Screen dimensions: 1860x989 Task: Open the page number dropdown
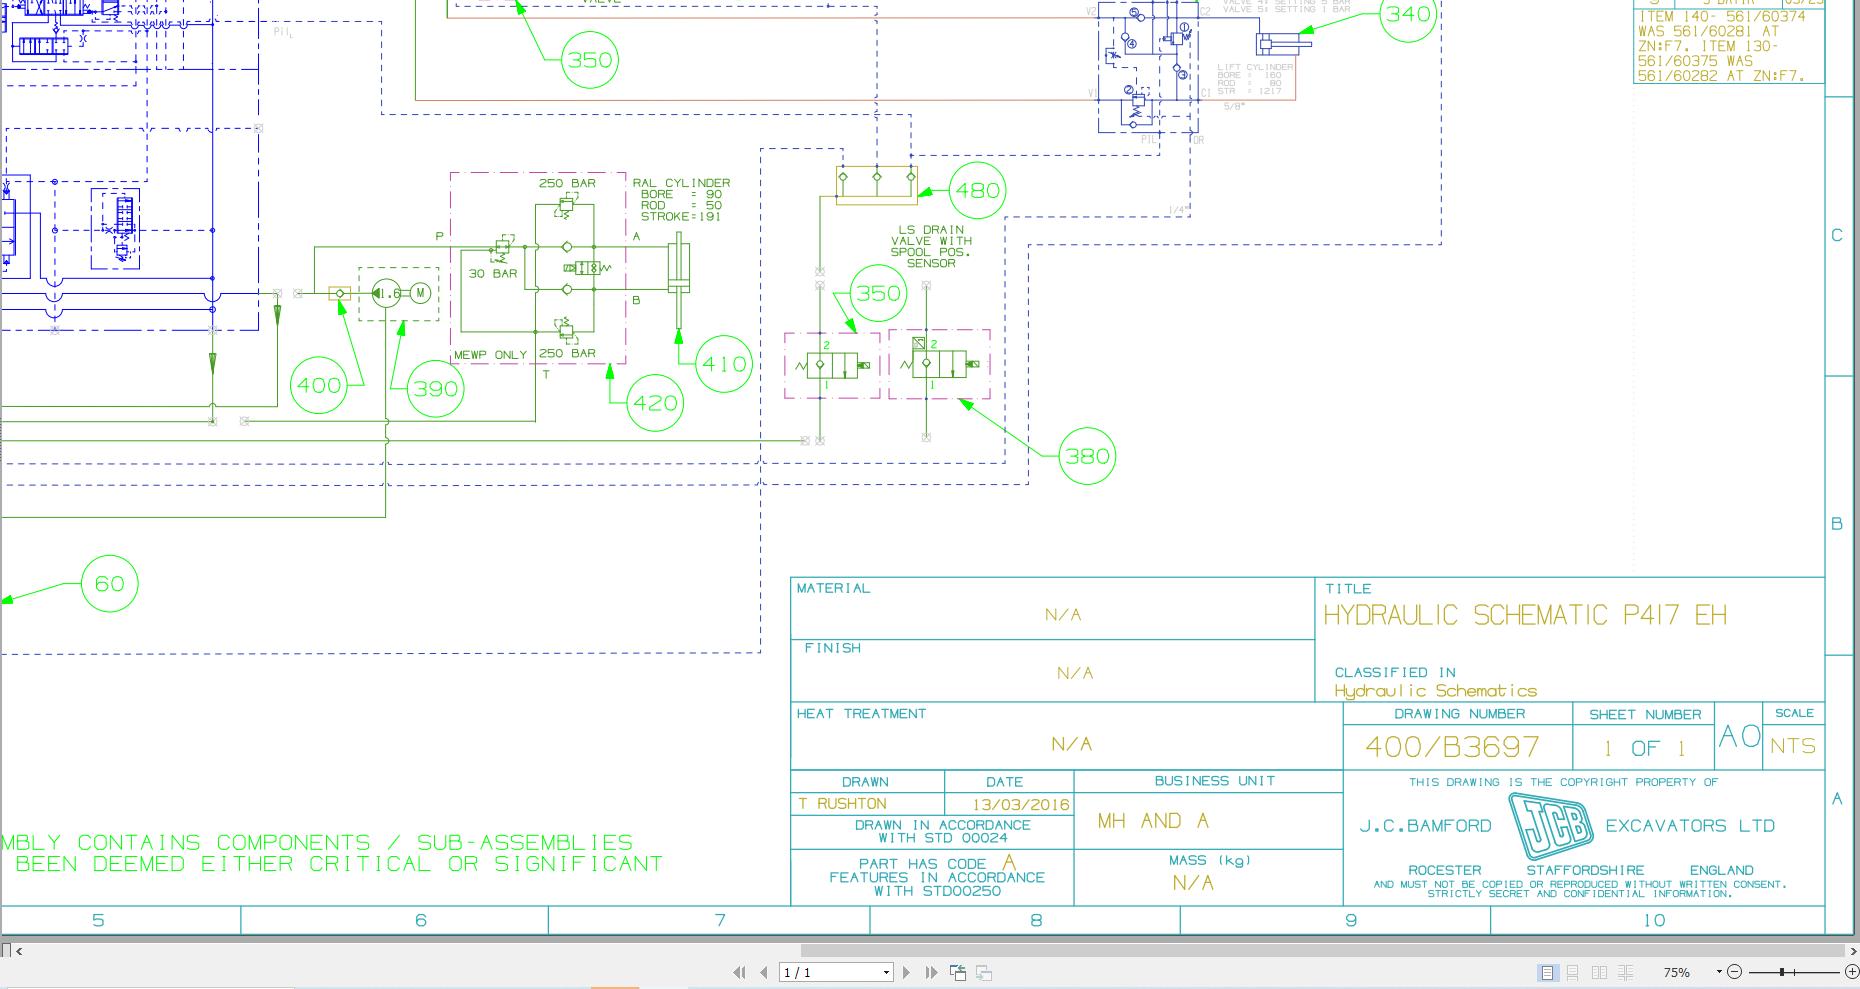pos(886,972)
